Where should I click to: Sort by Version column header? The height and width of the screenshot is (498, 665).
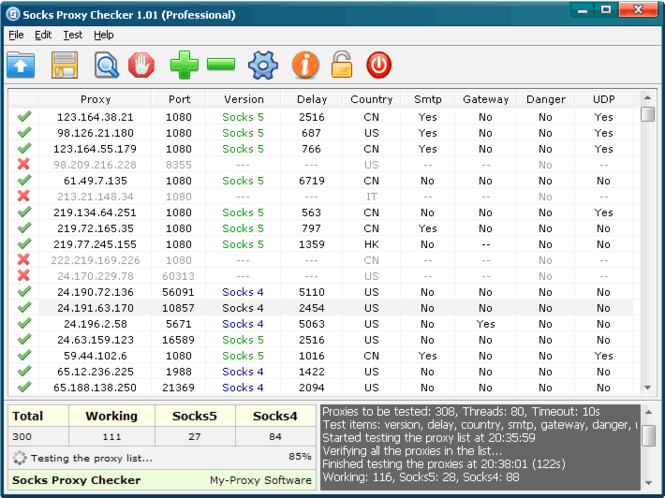pos(244,99)
